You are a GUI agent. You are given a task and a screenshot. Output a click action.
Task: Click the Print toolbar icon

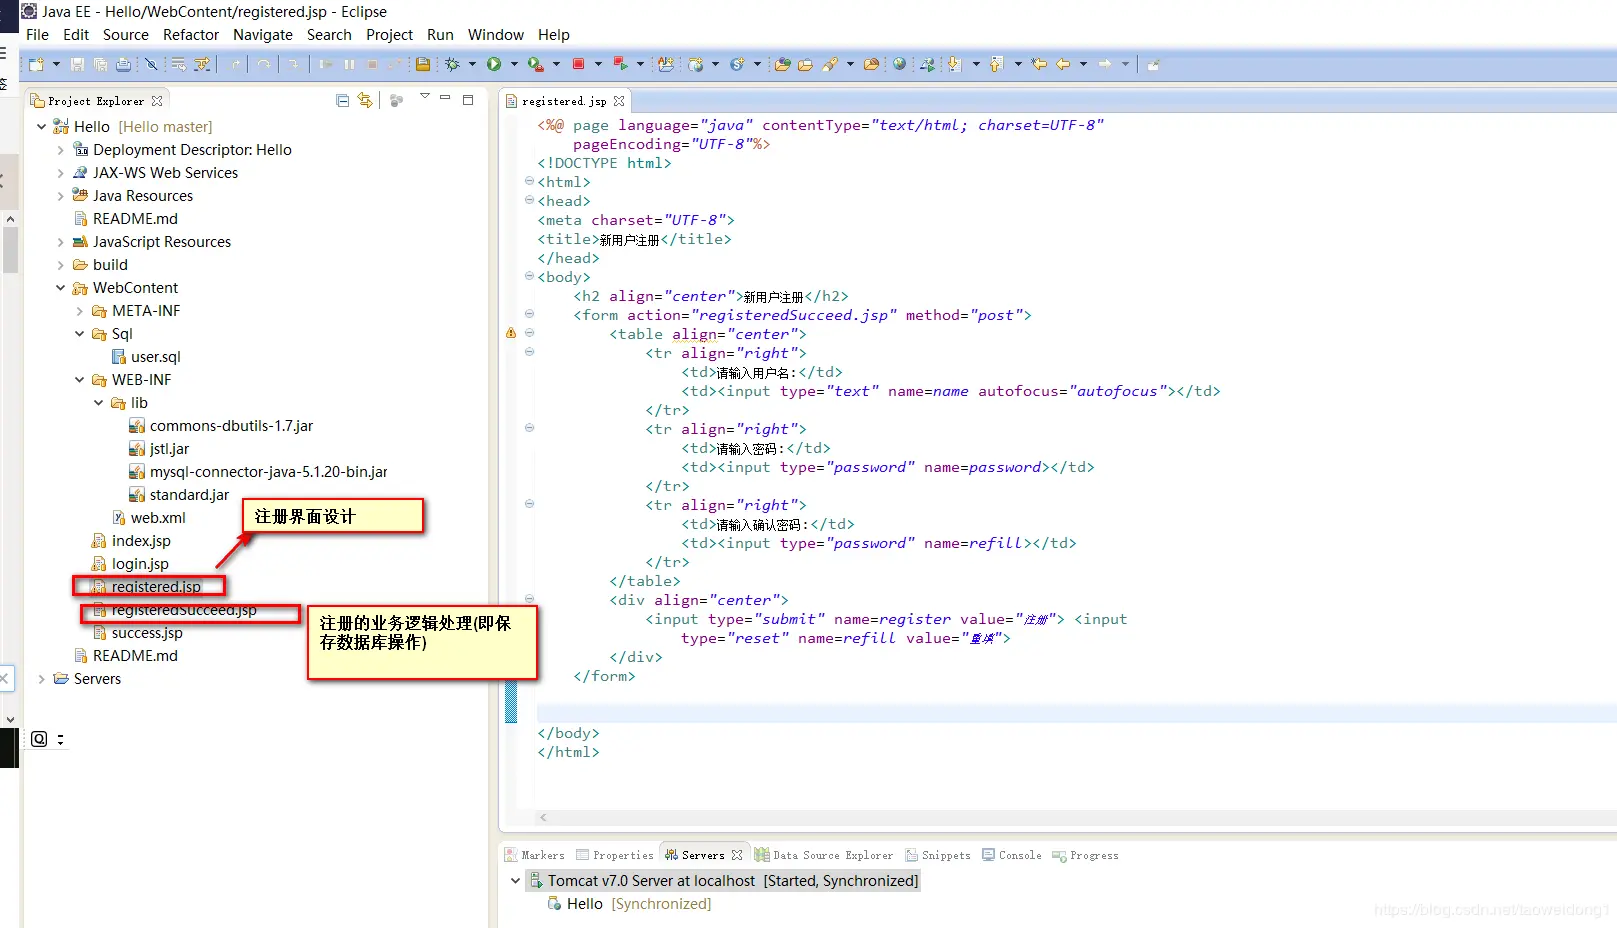coord(123,64)
